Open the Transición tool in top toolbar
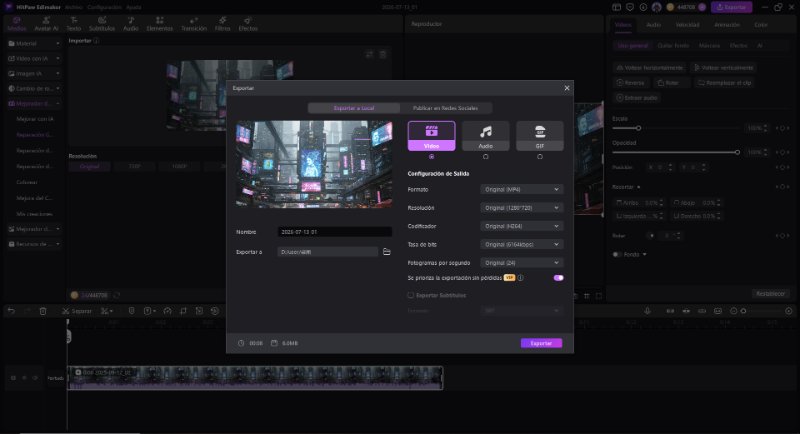Image resolution: width=800 pixels, height=434 pixels. coord(194,24)
